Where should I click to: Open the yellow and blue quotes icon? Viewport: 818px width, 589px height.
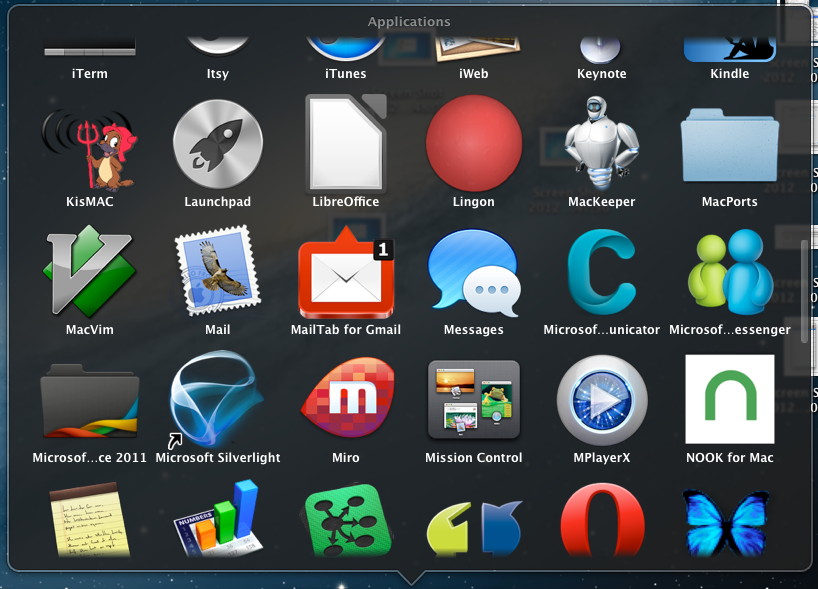coord(474,528)
